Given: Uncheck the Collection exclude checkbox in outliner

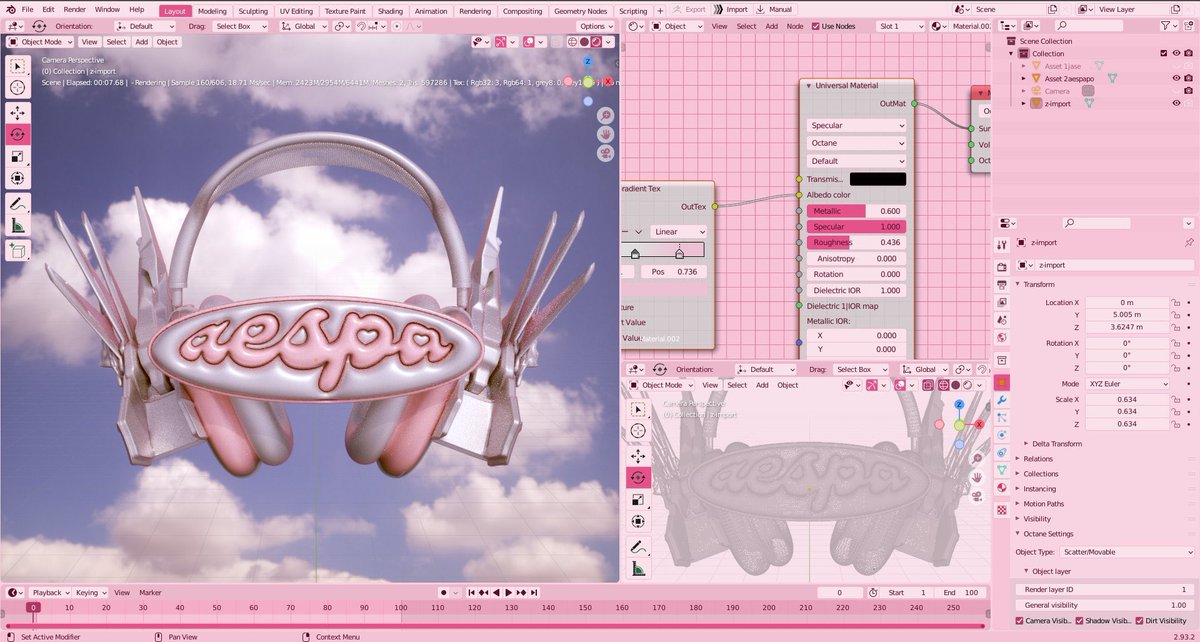Looking at the screenshot, I should click(1163, 53).
